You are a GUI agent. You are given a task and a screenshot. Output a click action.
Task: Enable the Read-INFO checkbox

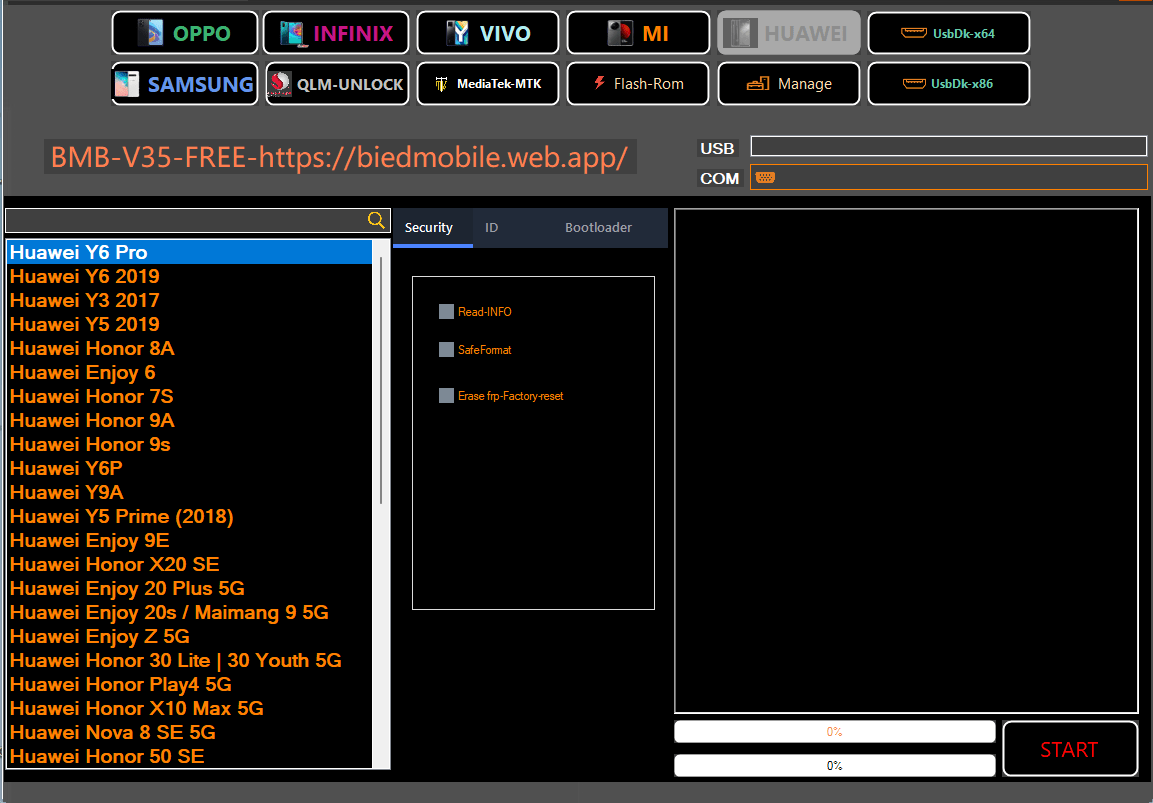(445, 311)
